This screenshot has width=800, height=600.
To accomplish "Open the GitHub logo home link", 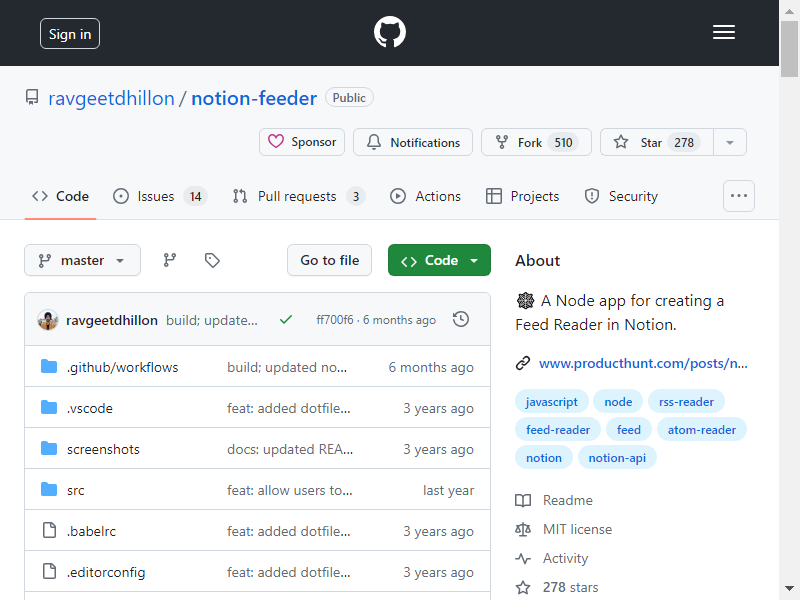I will (x=390, y=33).
